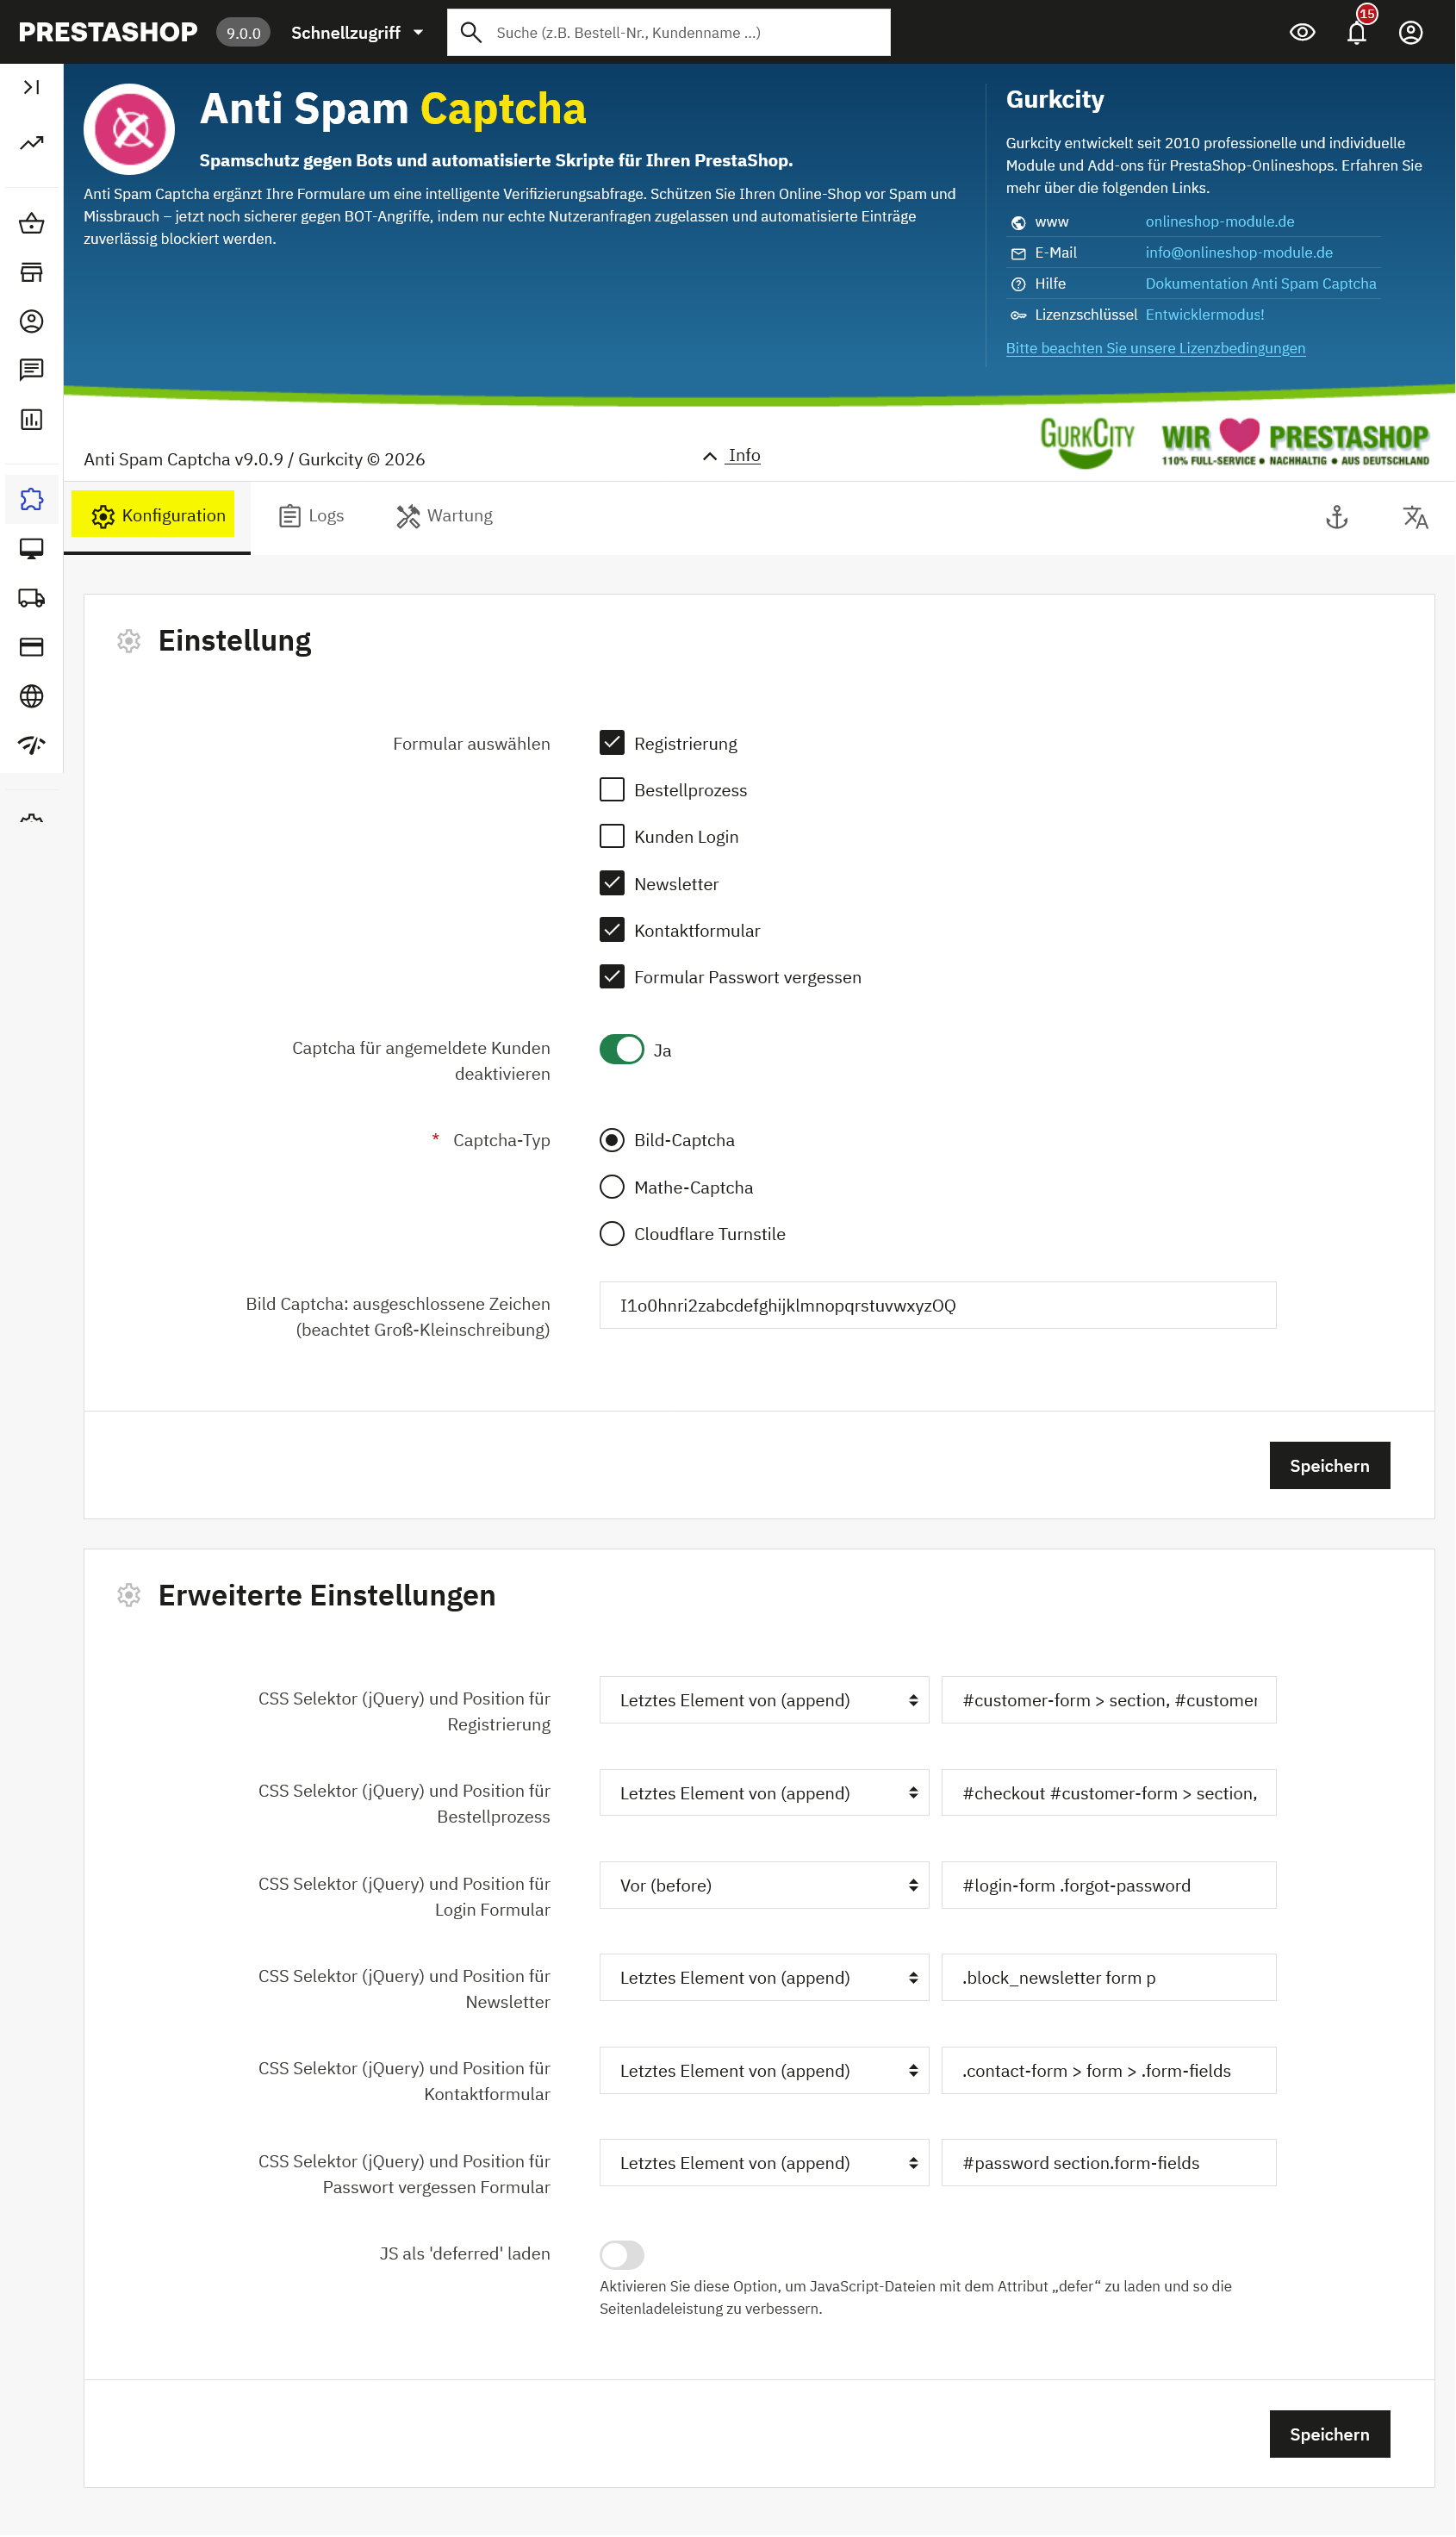This screenshot has height=2537, width=1456.
Task: Open the orders basket icon in sidebar
Action: pos(32,224)
